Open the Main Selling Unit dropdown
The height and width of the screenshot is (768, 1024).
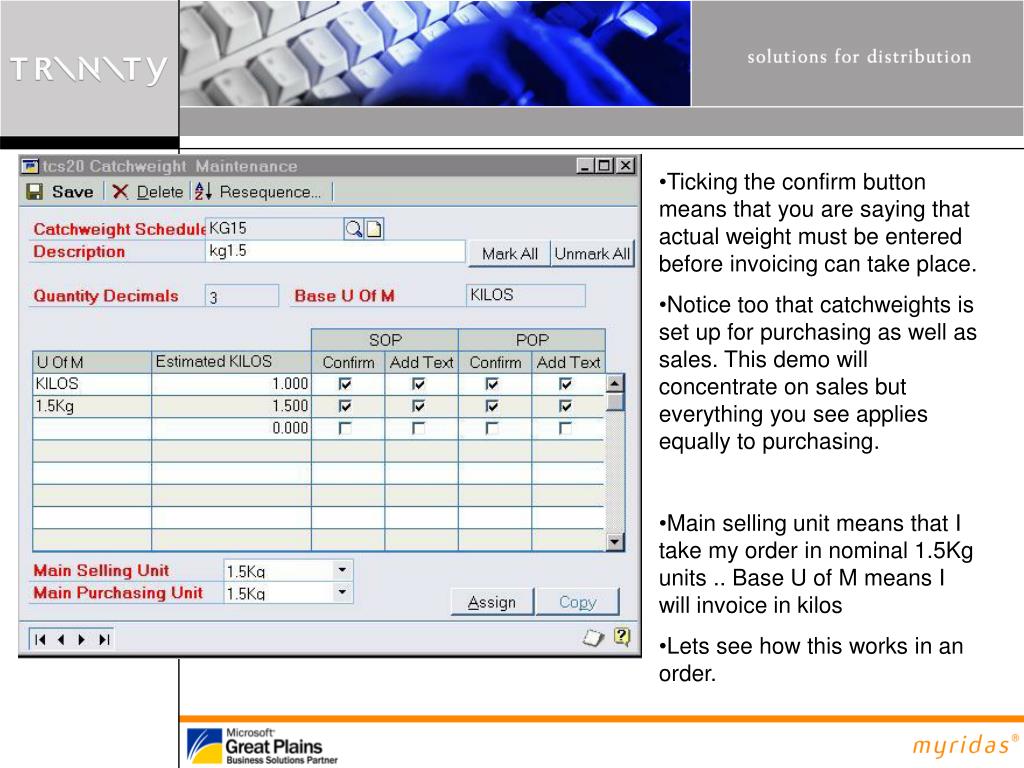coord(342,570)
